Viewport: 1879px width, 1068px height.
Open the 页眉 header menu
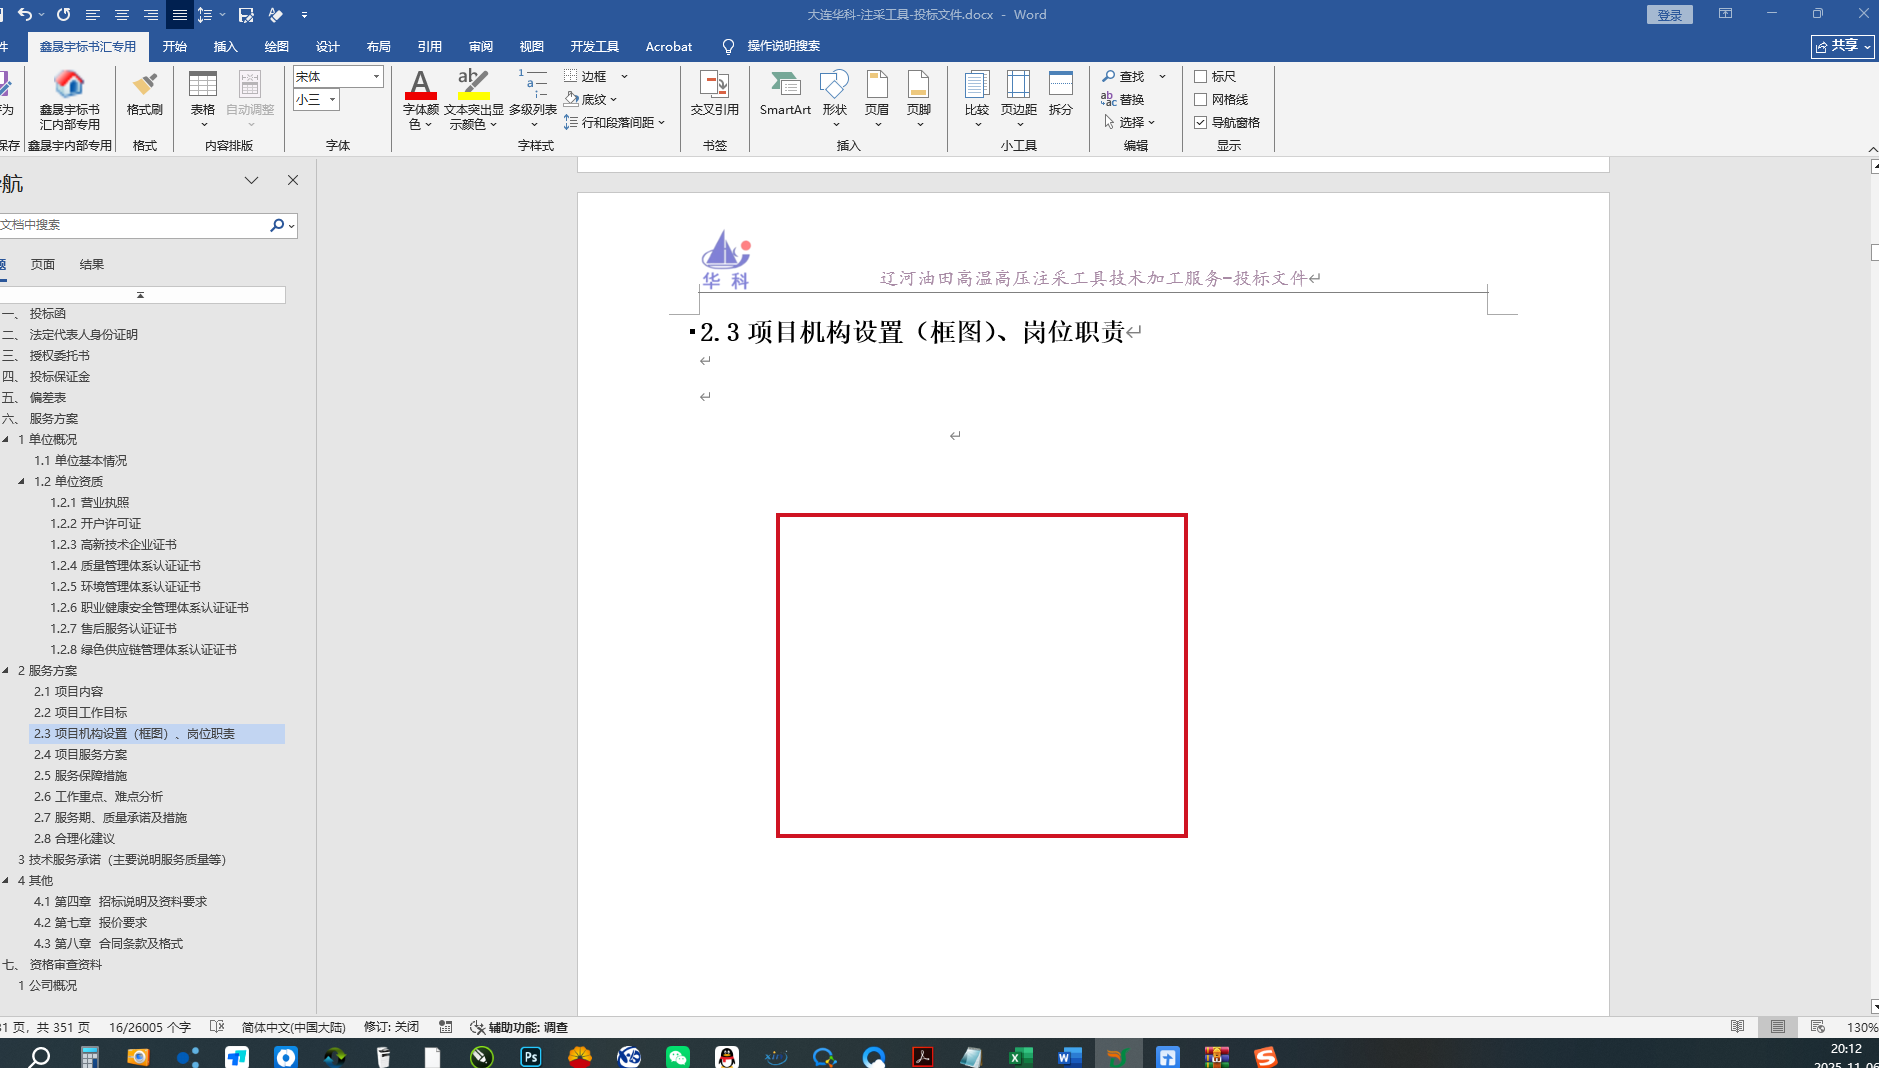tap(877, 100)
